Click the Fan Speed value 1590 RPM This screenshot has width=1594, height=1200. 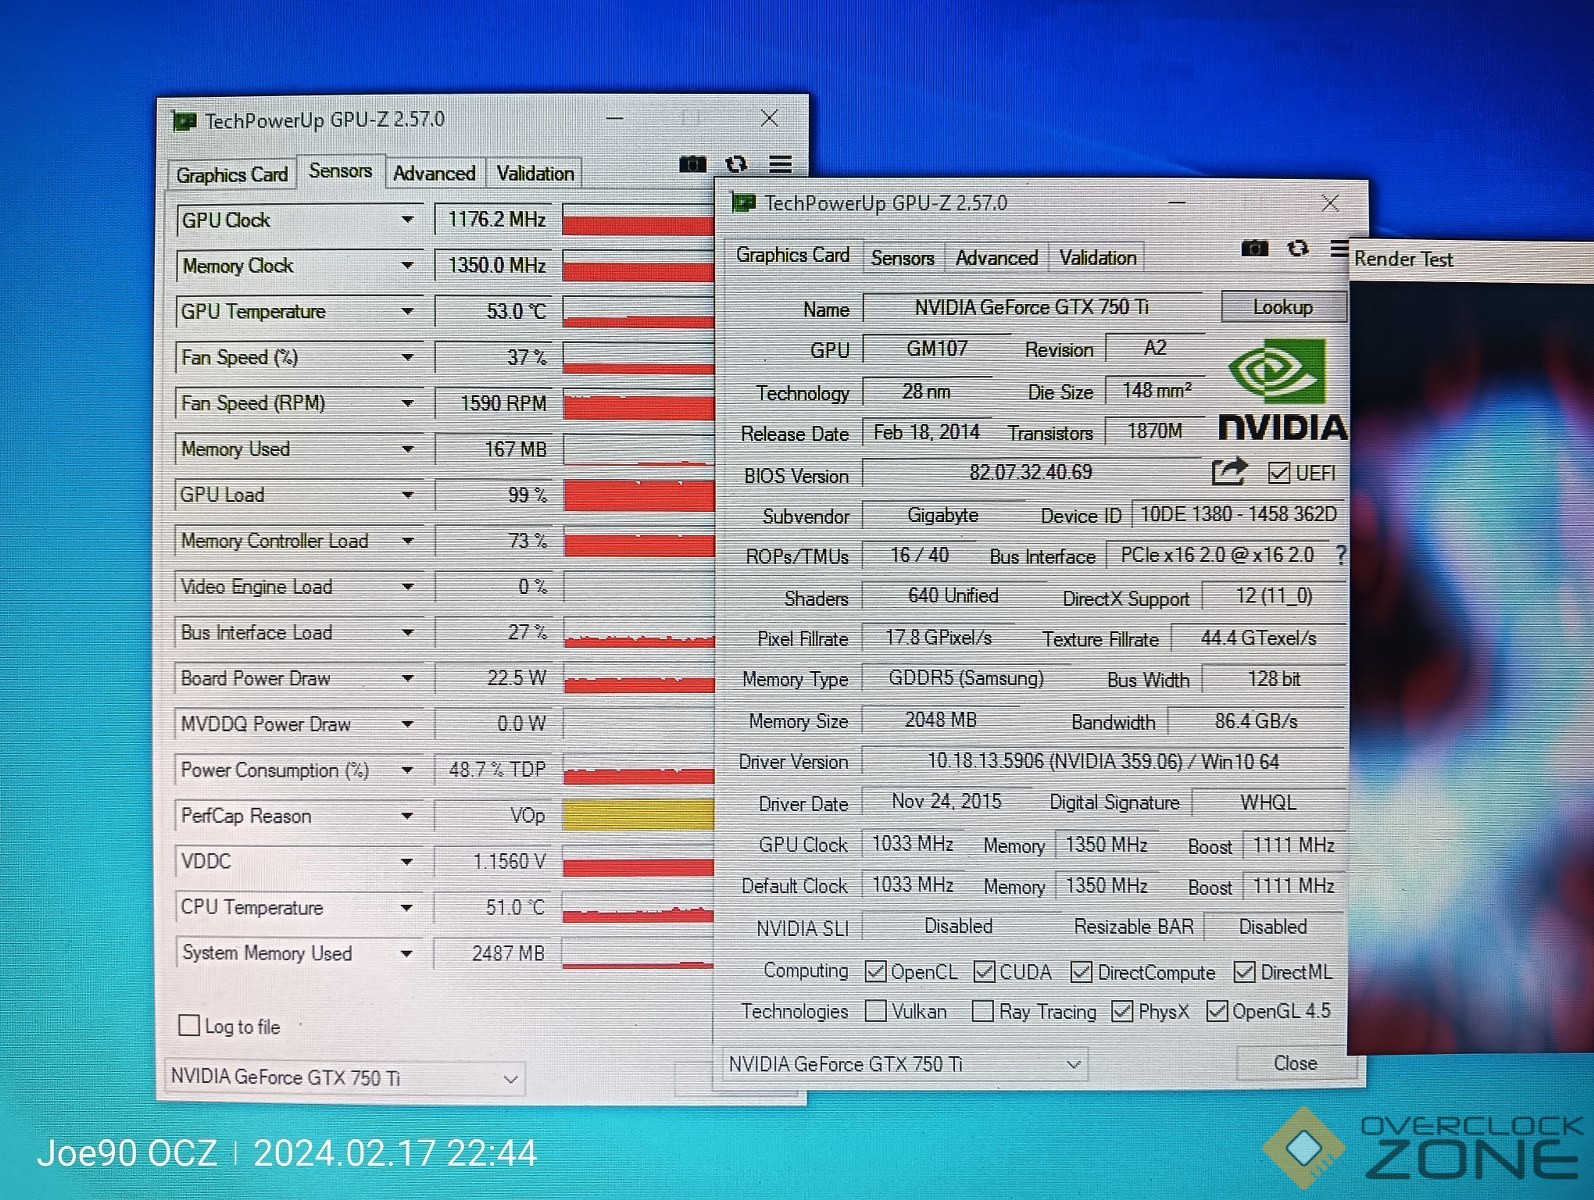(492, 403)
